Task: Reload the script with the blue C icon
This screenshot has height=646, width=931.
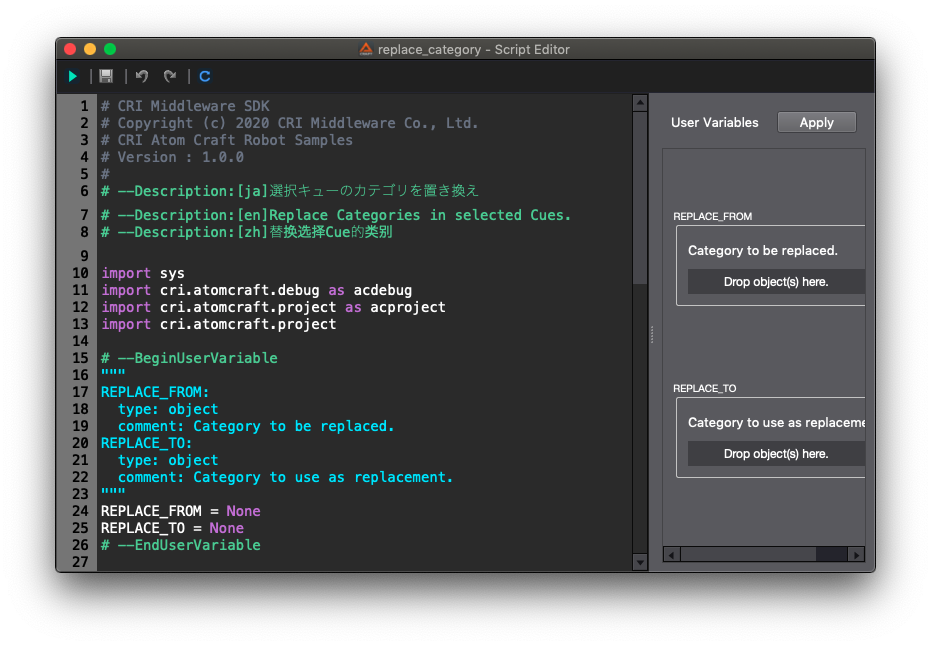Action: [205, 77]
